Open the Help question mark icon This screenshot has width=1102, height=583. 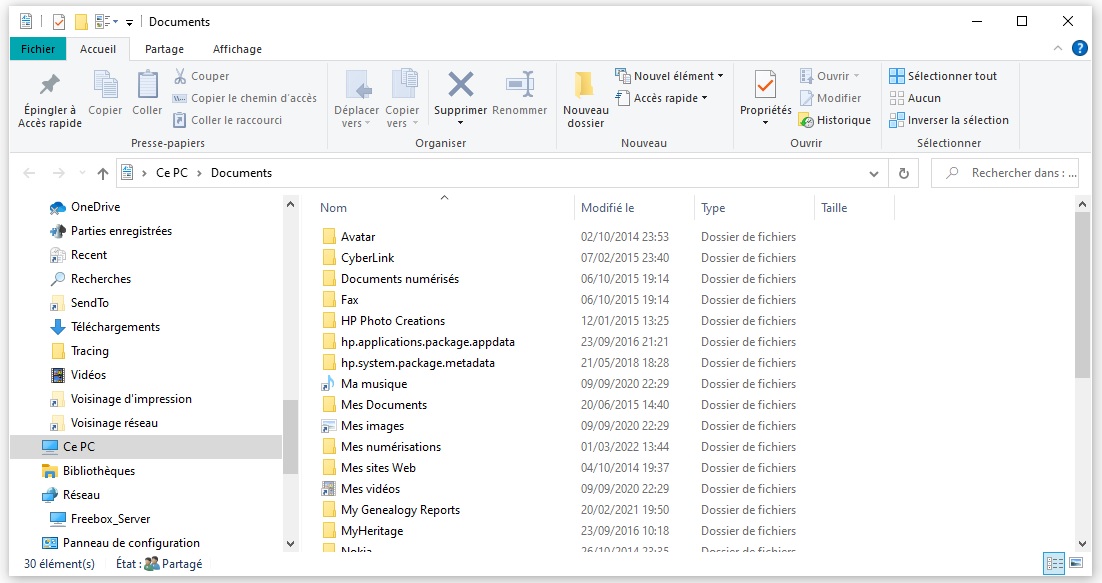1080,48
